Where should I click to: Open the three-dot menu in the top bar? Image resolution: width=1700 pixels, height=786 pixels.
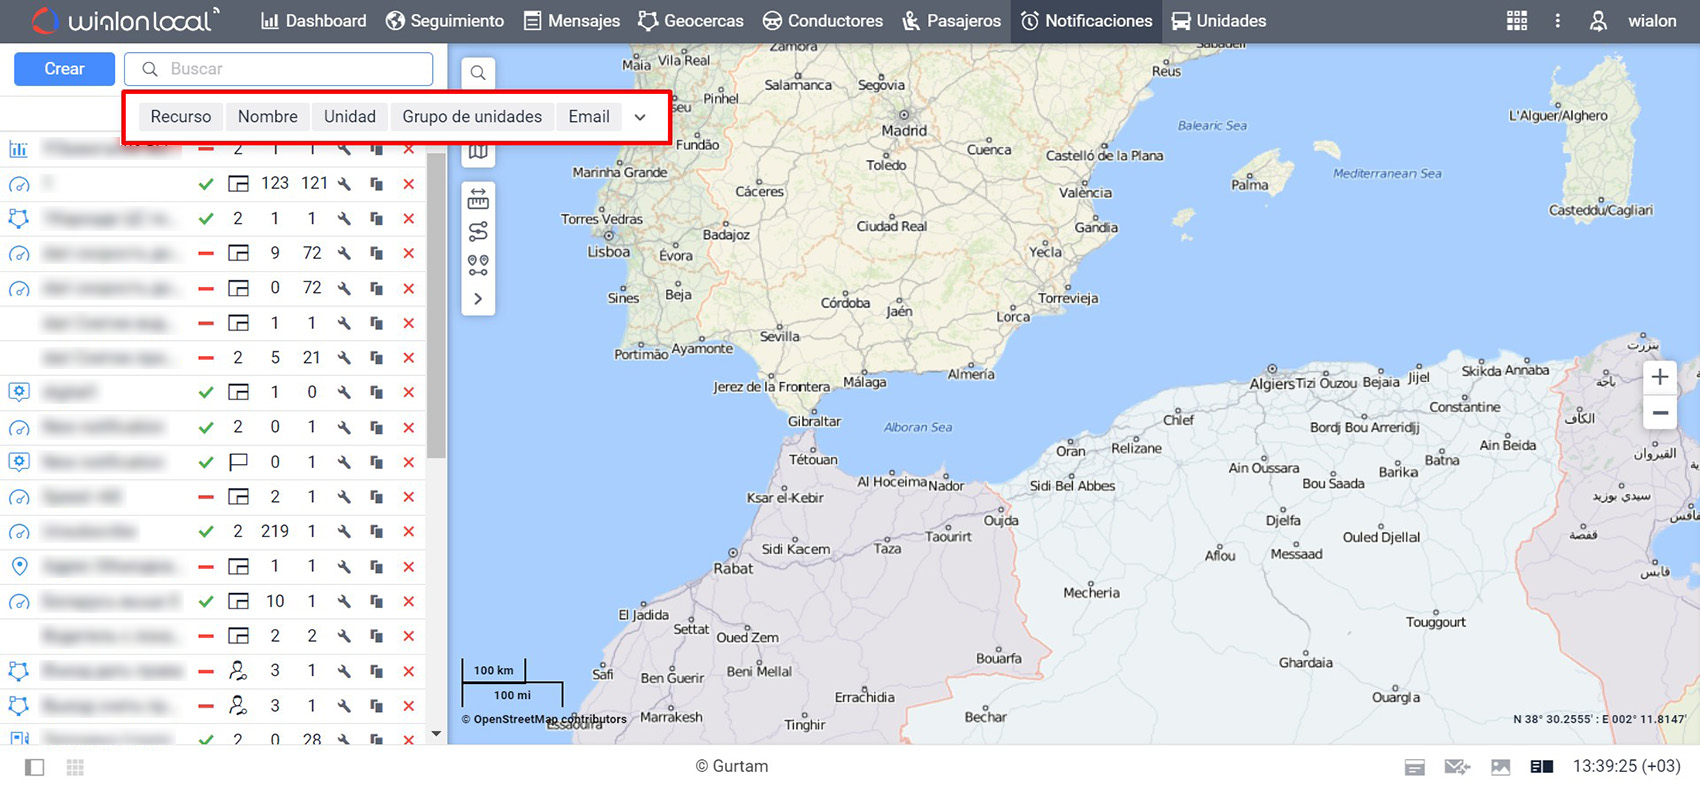[x=1557, y=21]
